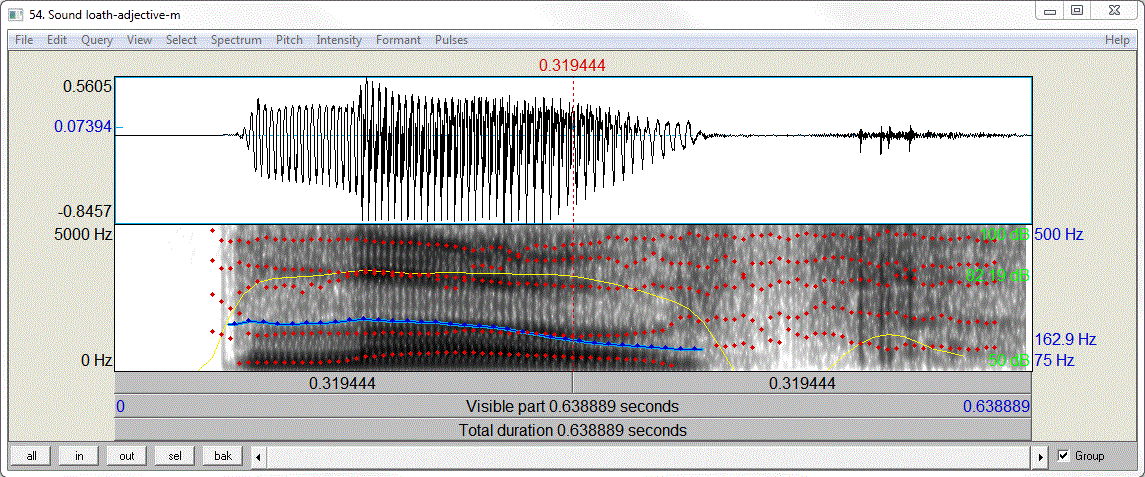Click the 500 Hz pitch ceiling label
The image size is (1145, 477).
click(x=1059, y=235)
